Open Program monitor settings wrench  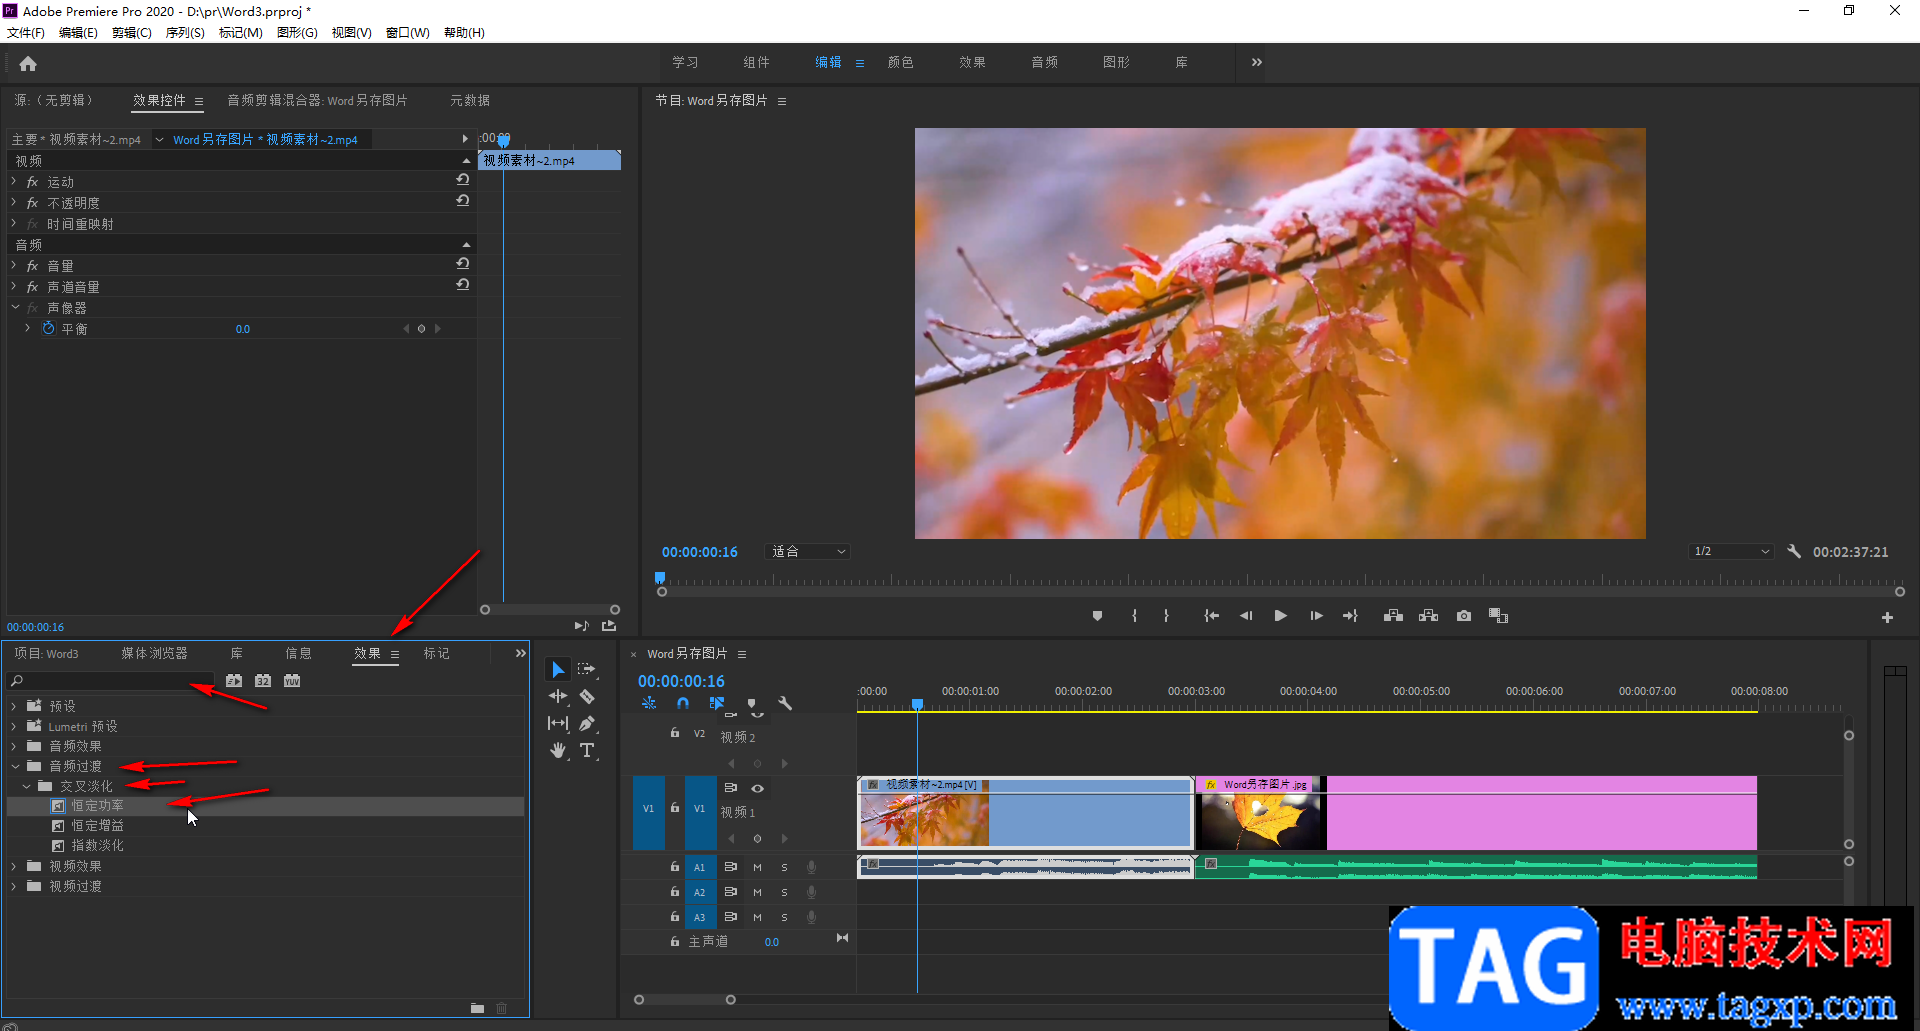(x=1794, y=551)
